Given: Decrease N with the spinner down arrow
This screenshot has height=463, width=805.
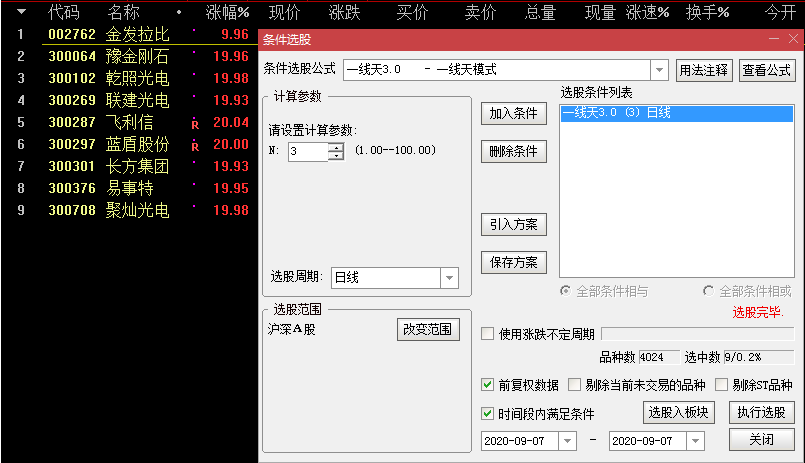Looking at the screenshot, I should point(336,156).
